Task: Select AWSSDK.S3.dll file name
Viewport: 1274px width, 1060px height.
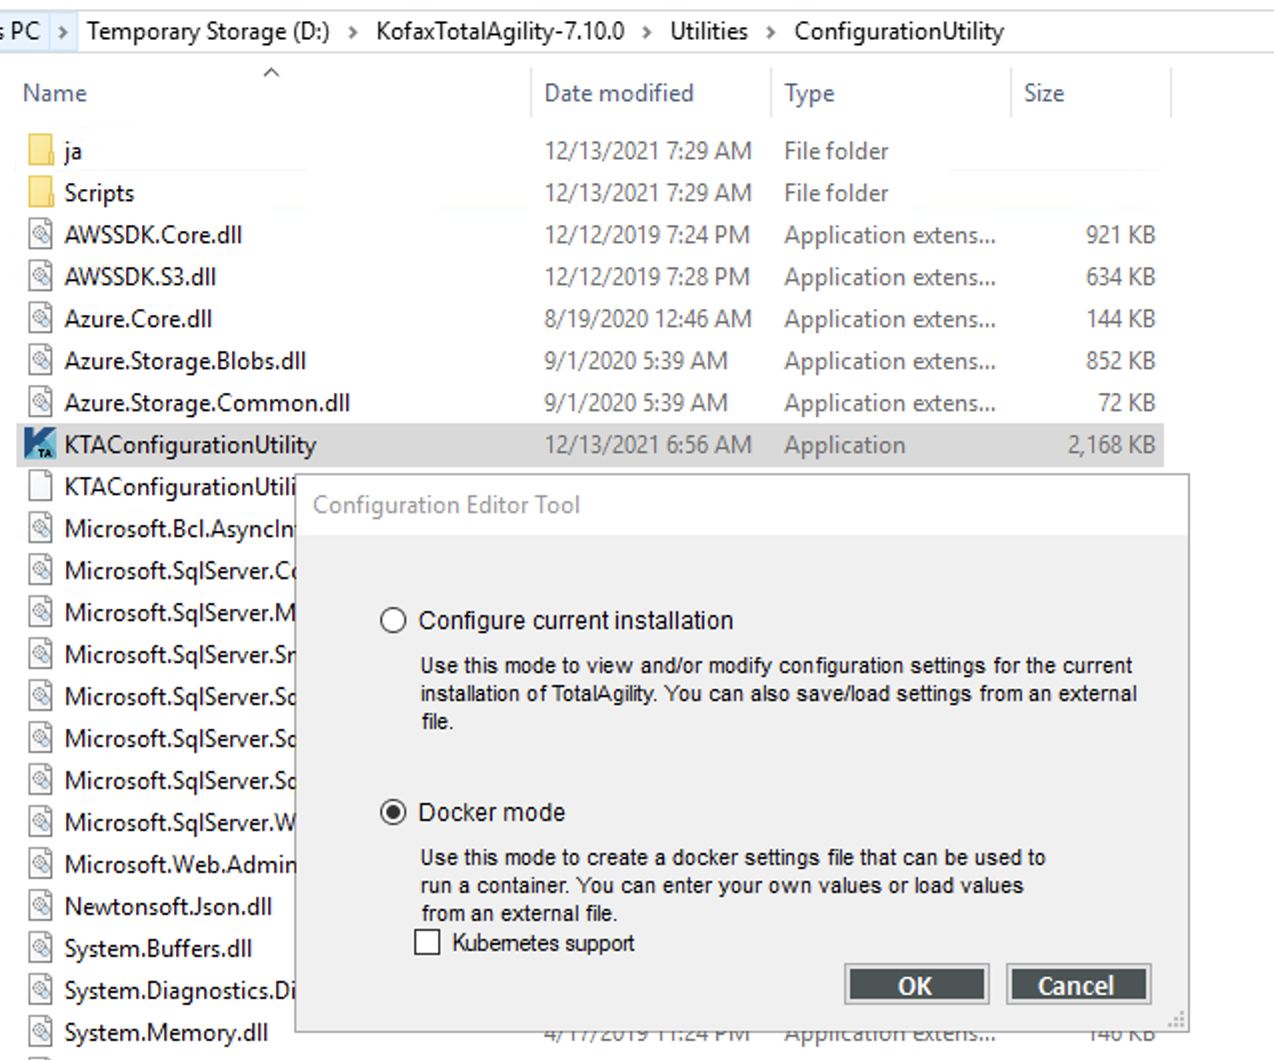Action: [x=140, y=276]
